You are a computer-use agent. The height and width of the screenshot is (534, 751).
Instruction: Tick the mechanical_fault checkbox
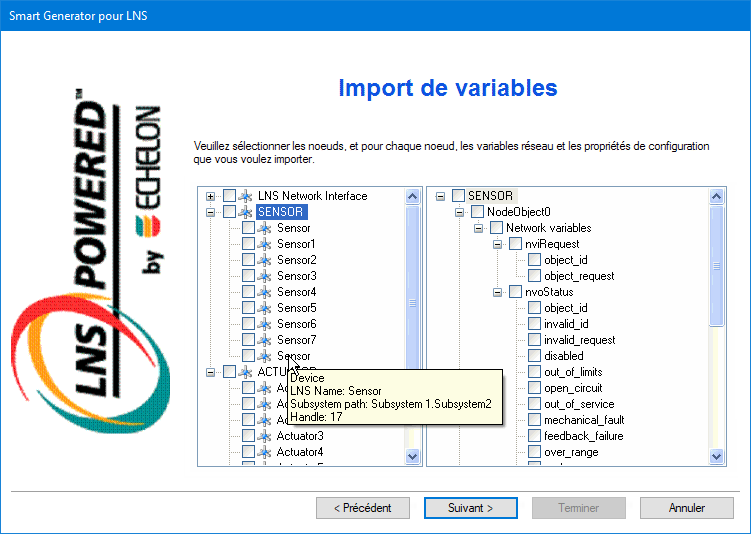tap(535, 420)
